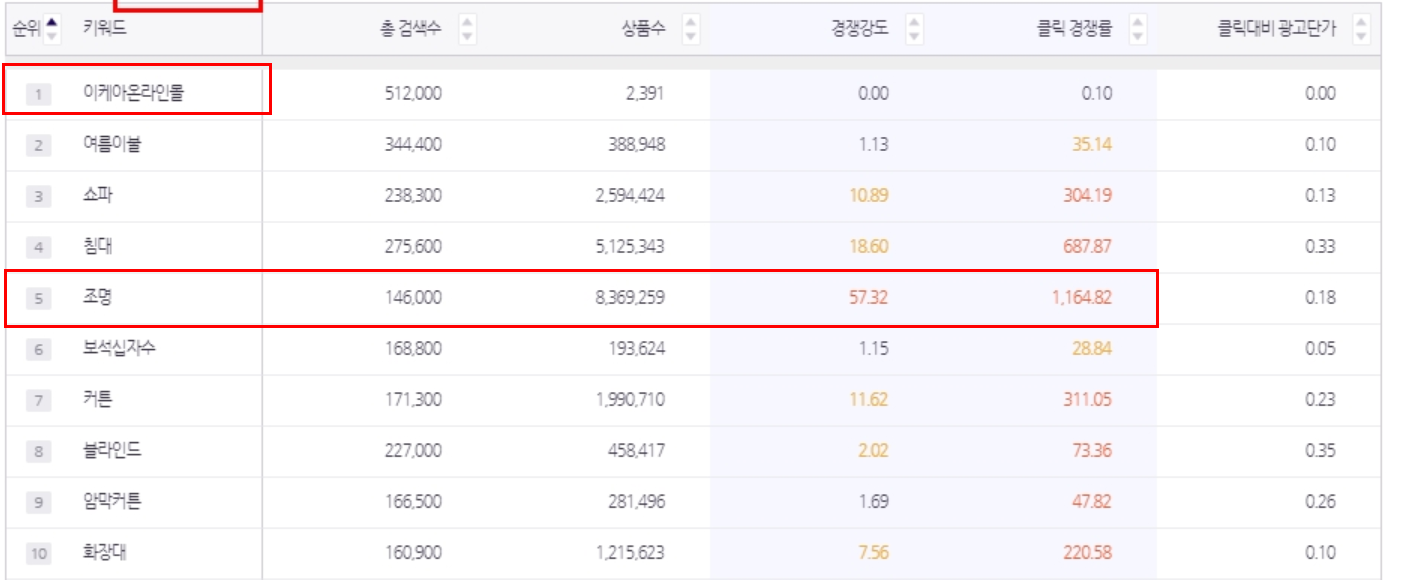
Task: Select product count 8,369,259
Action: (x=630, y=298)
